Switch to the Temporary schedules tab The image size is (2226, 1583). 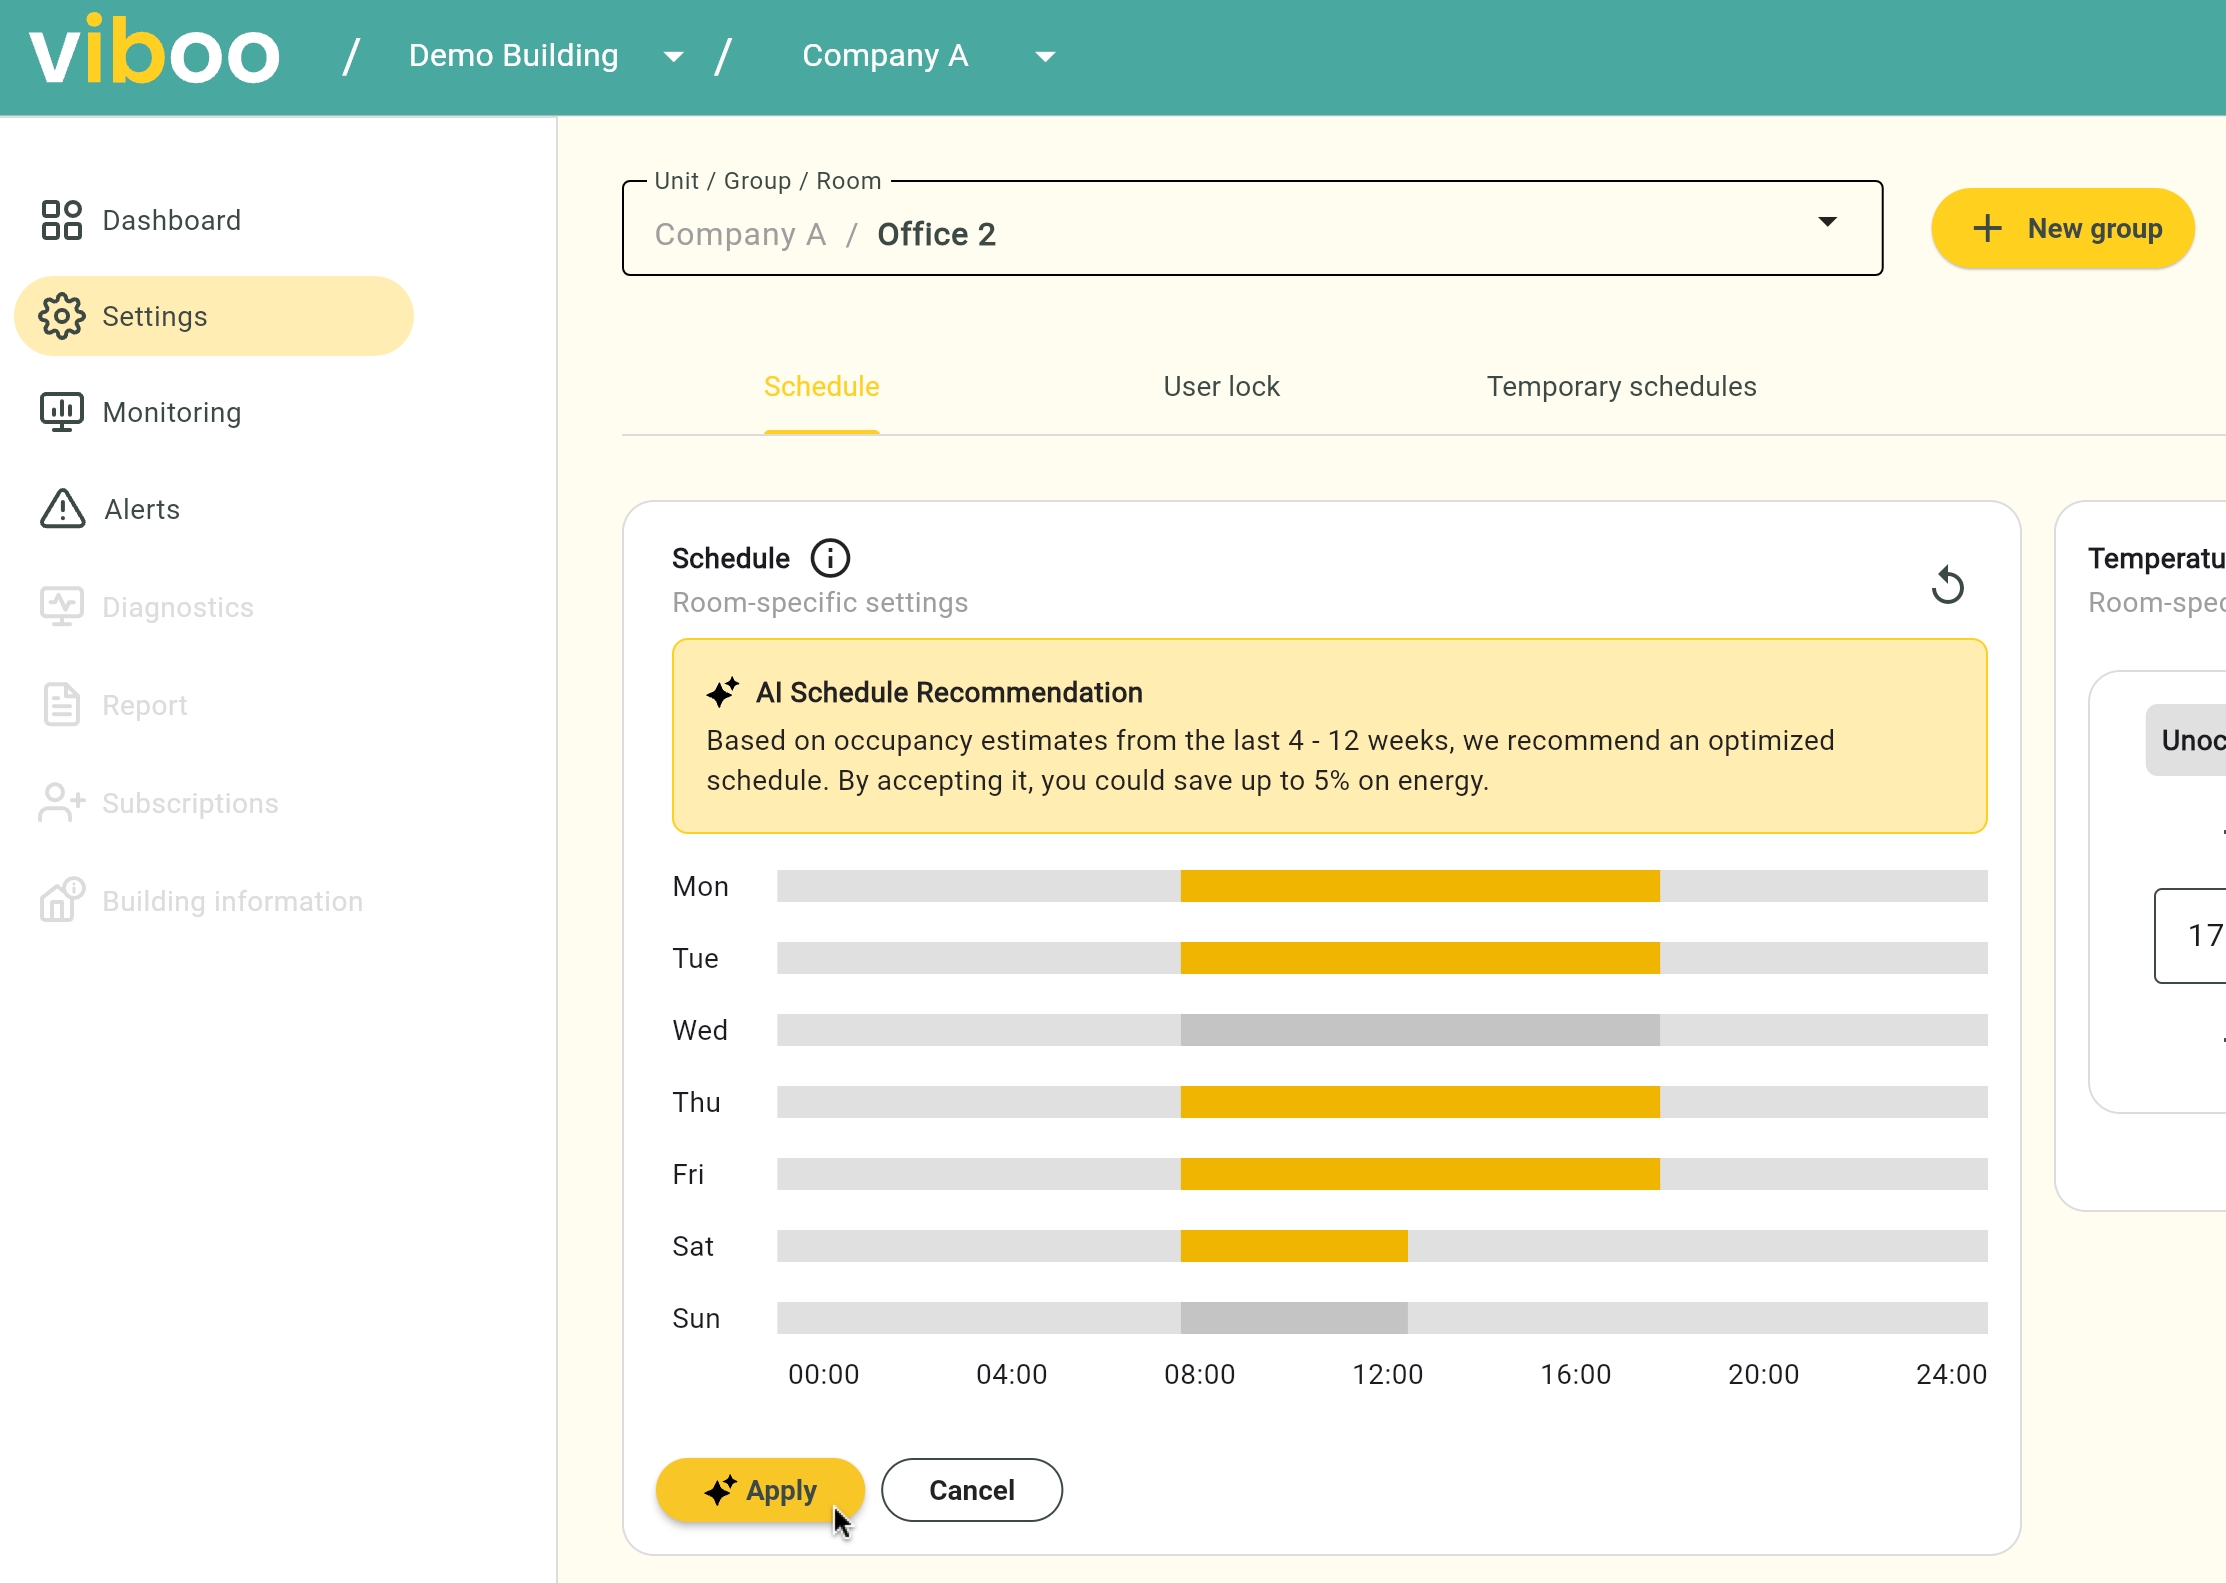point(1621,386)
